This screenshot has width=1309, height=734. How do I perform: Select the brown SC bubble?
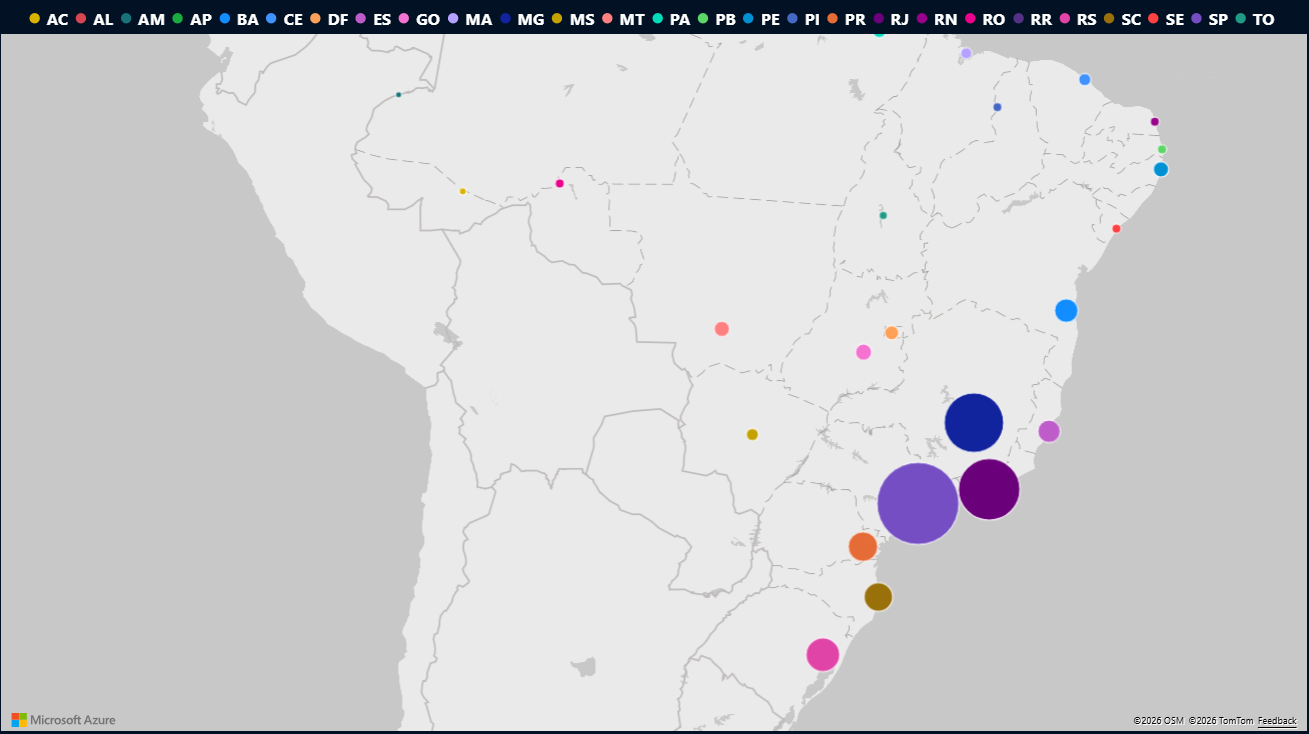pyautogui.click(x=877, y=596)
